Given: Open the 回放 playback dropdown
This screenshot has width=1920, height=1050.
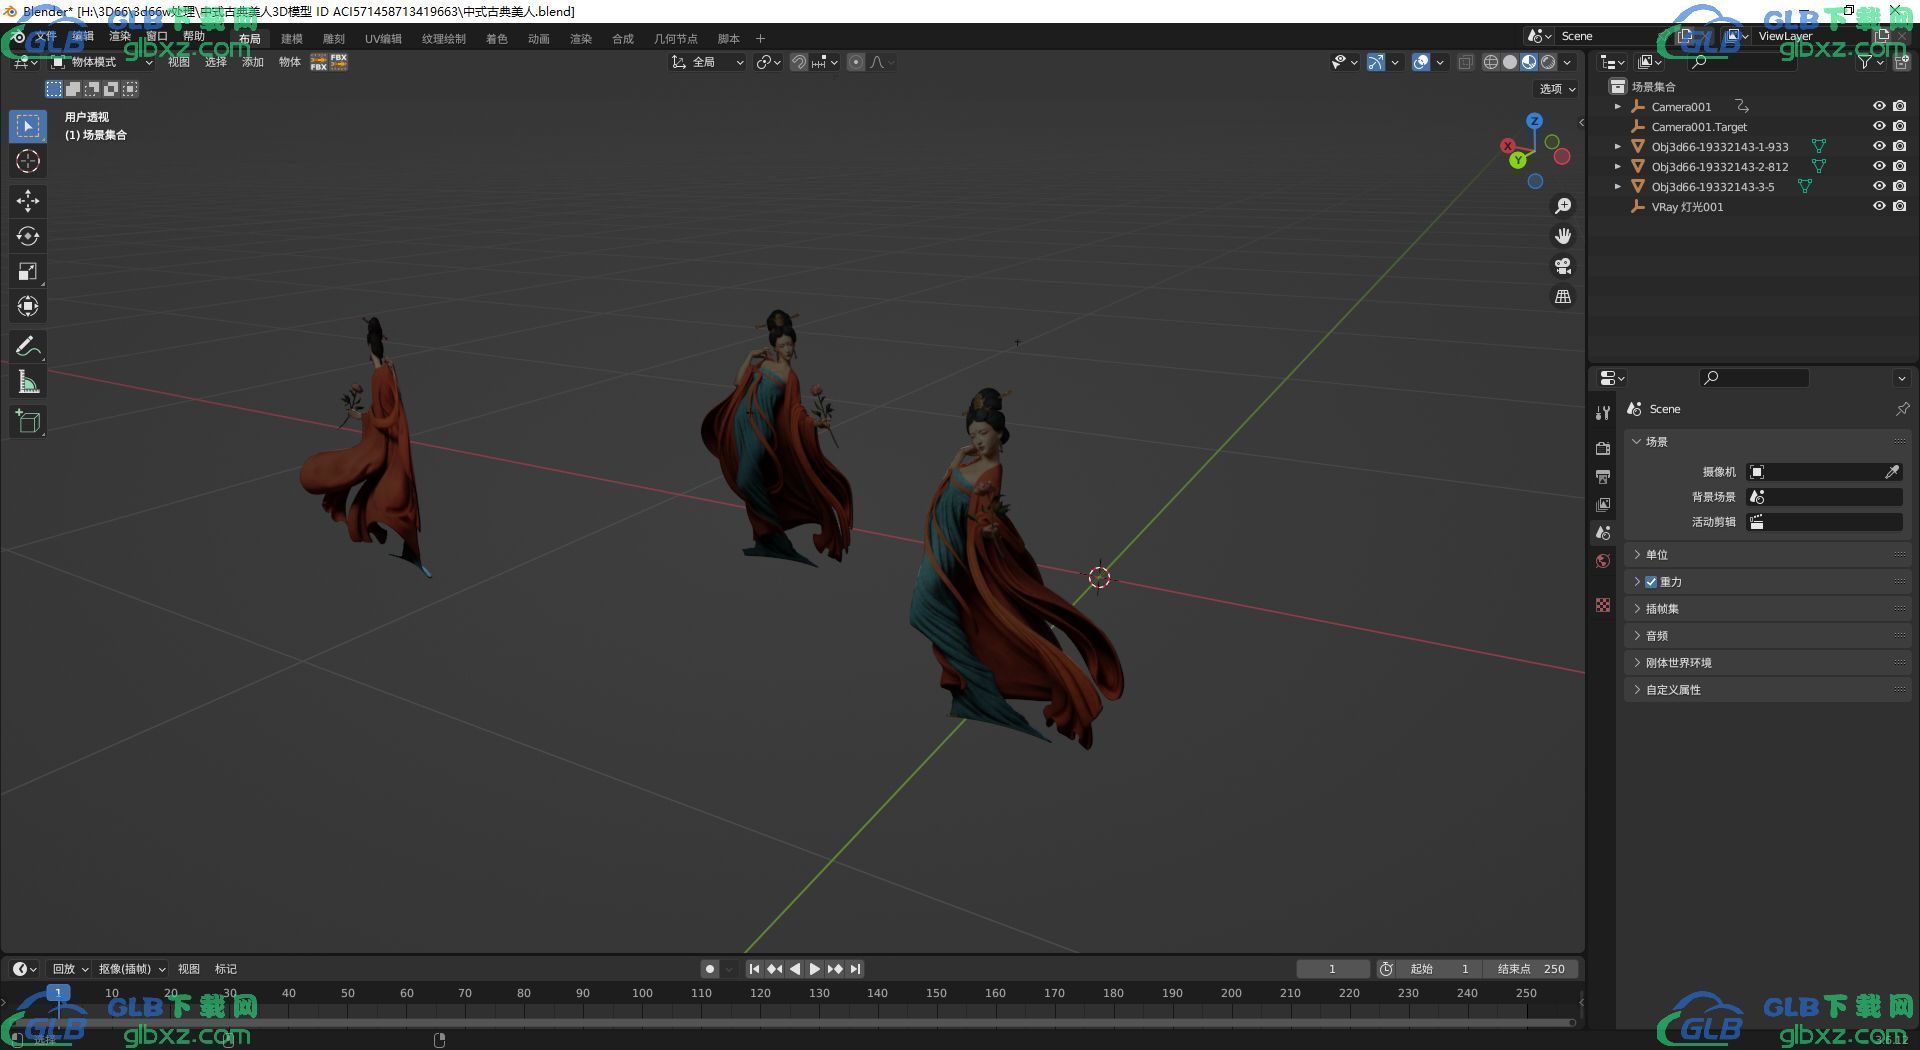Looking at the screenshot, I should 70,969.
